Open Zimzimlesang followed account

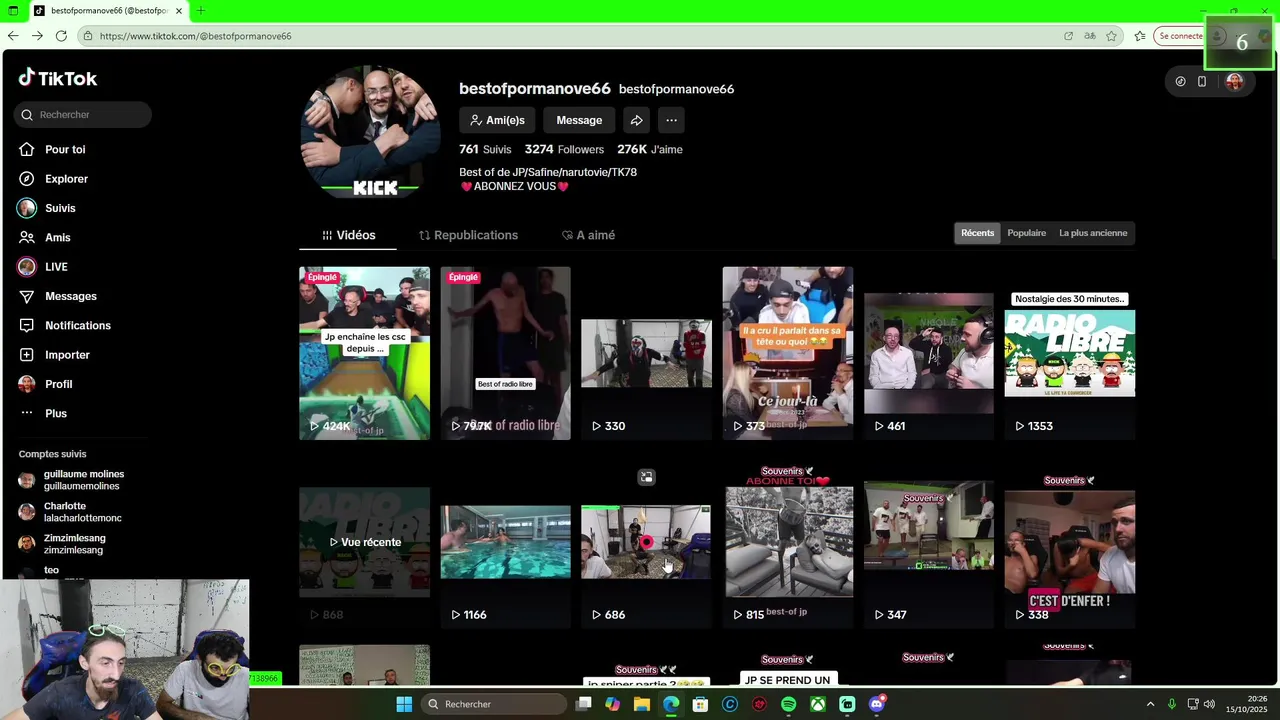pyautogui.click(x=74, y=544)
